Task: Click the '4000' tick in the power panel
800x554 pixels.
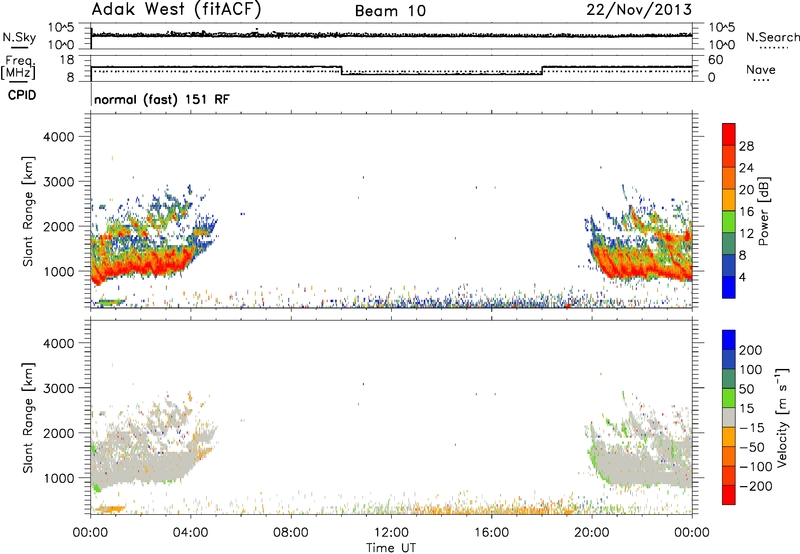Action: (x=59, y=137)
